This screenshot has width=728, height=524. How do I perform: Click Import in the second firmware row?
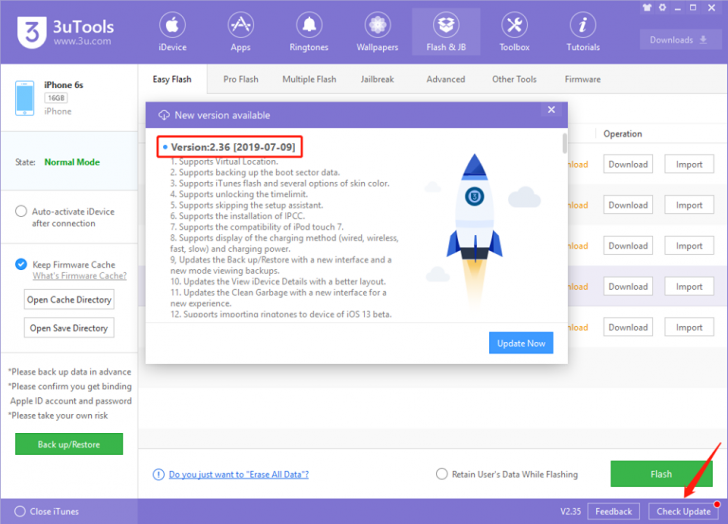pos(689,205)
